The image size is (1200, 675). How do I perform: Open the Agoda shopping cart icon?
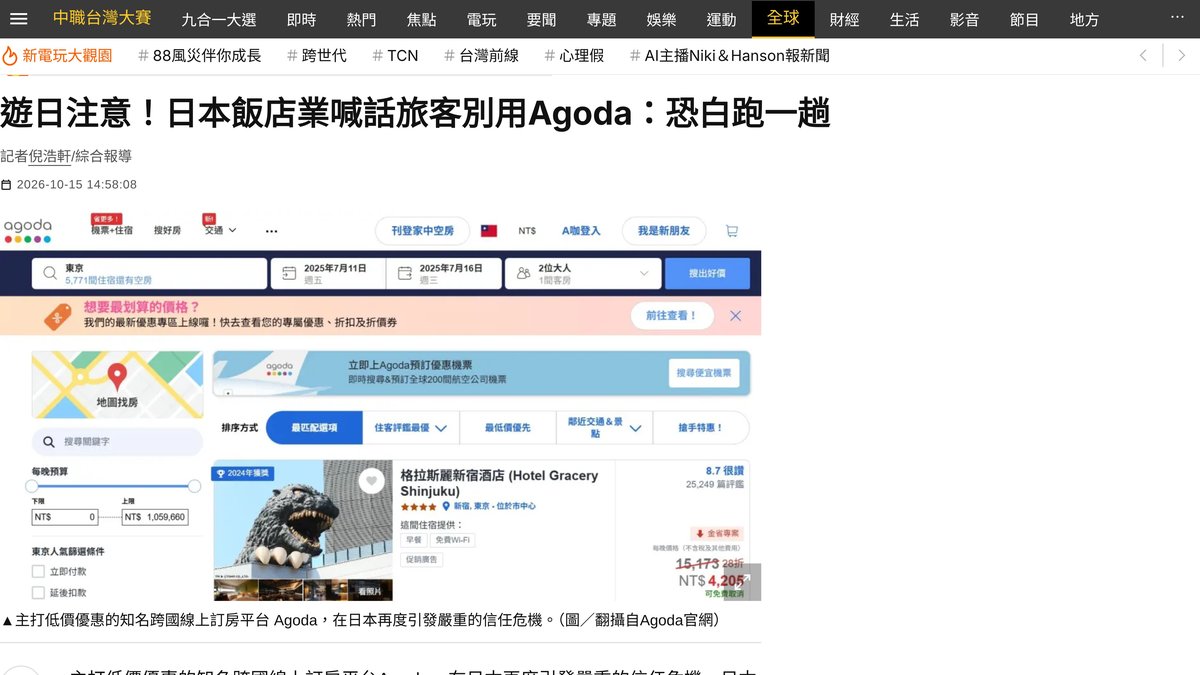coord(731,231)
